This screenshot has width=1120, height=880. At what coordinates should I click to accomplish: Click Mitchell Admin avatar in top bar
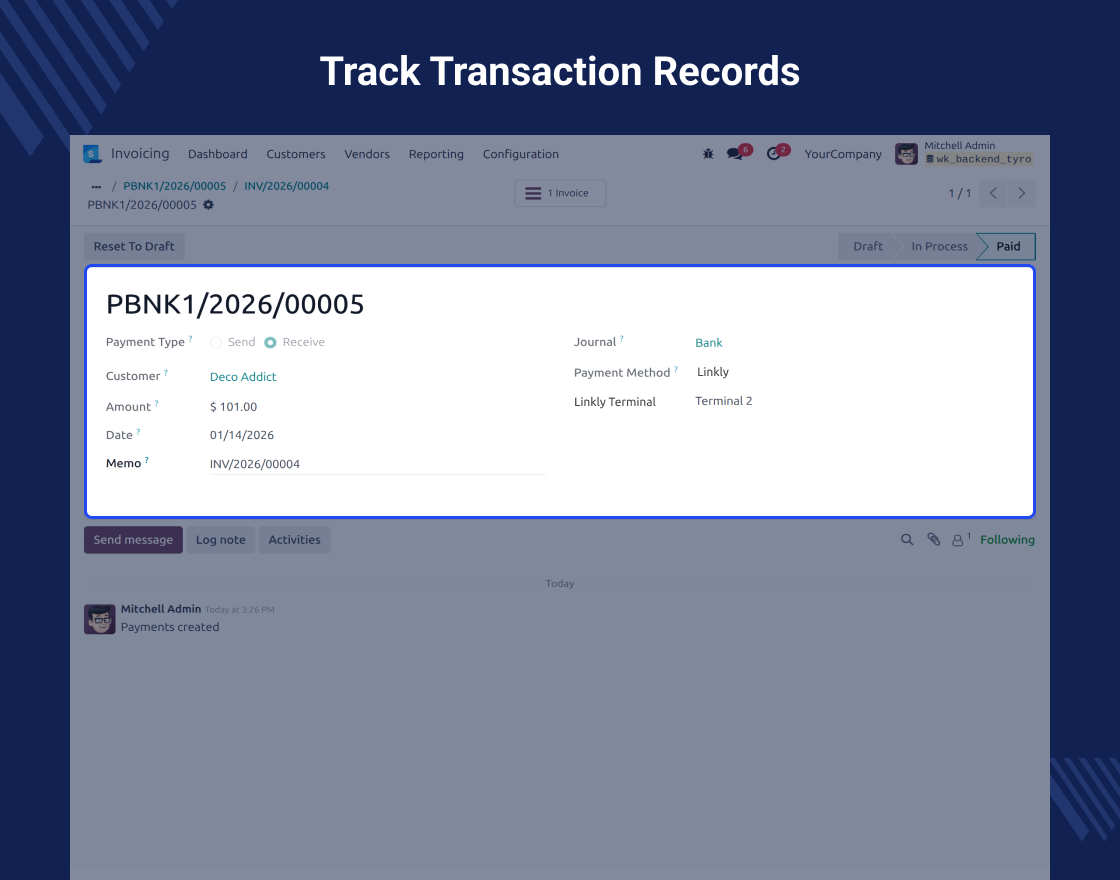pos(906,154)
